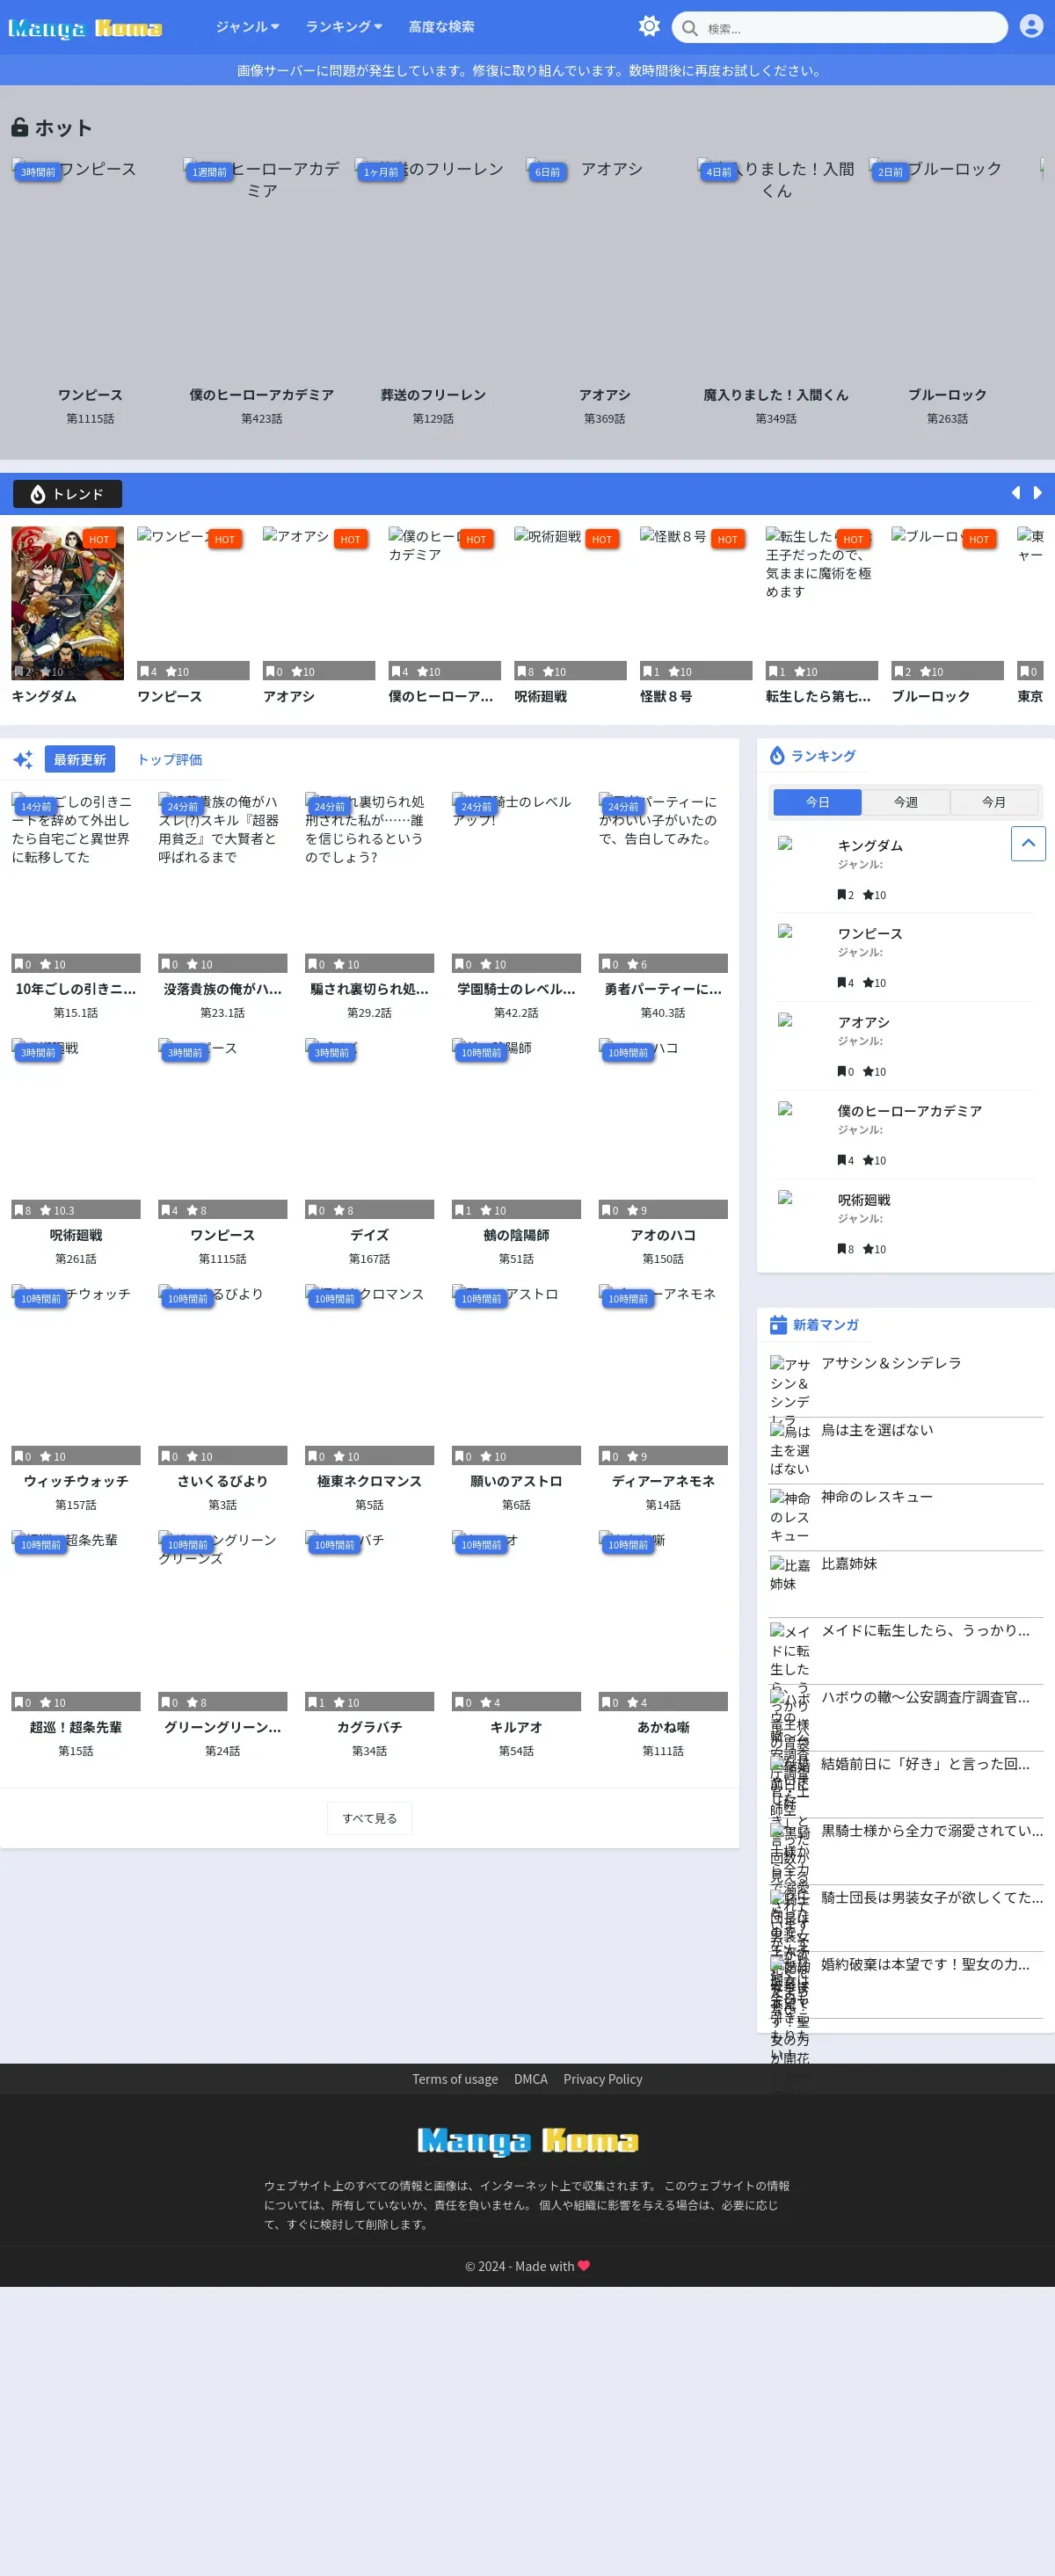Expand the ジャンル dropdown menu

click(x=247, y=27)
